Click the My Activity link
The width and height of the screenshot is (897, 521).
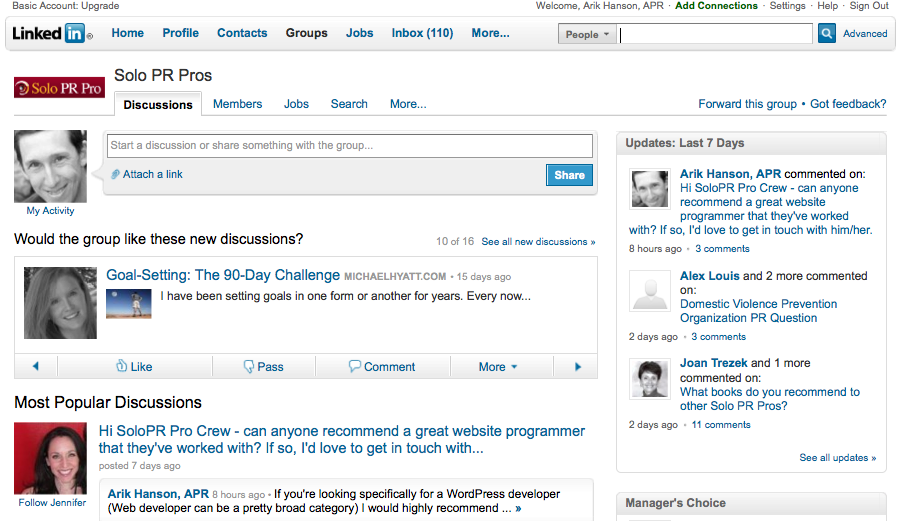pyautogui.click(x=50, y=210)
